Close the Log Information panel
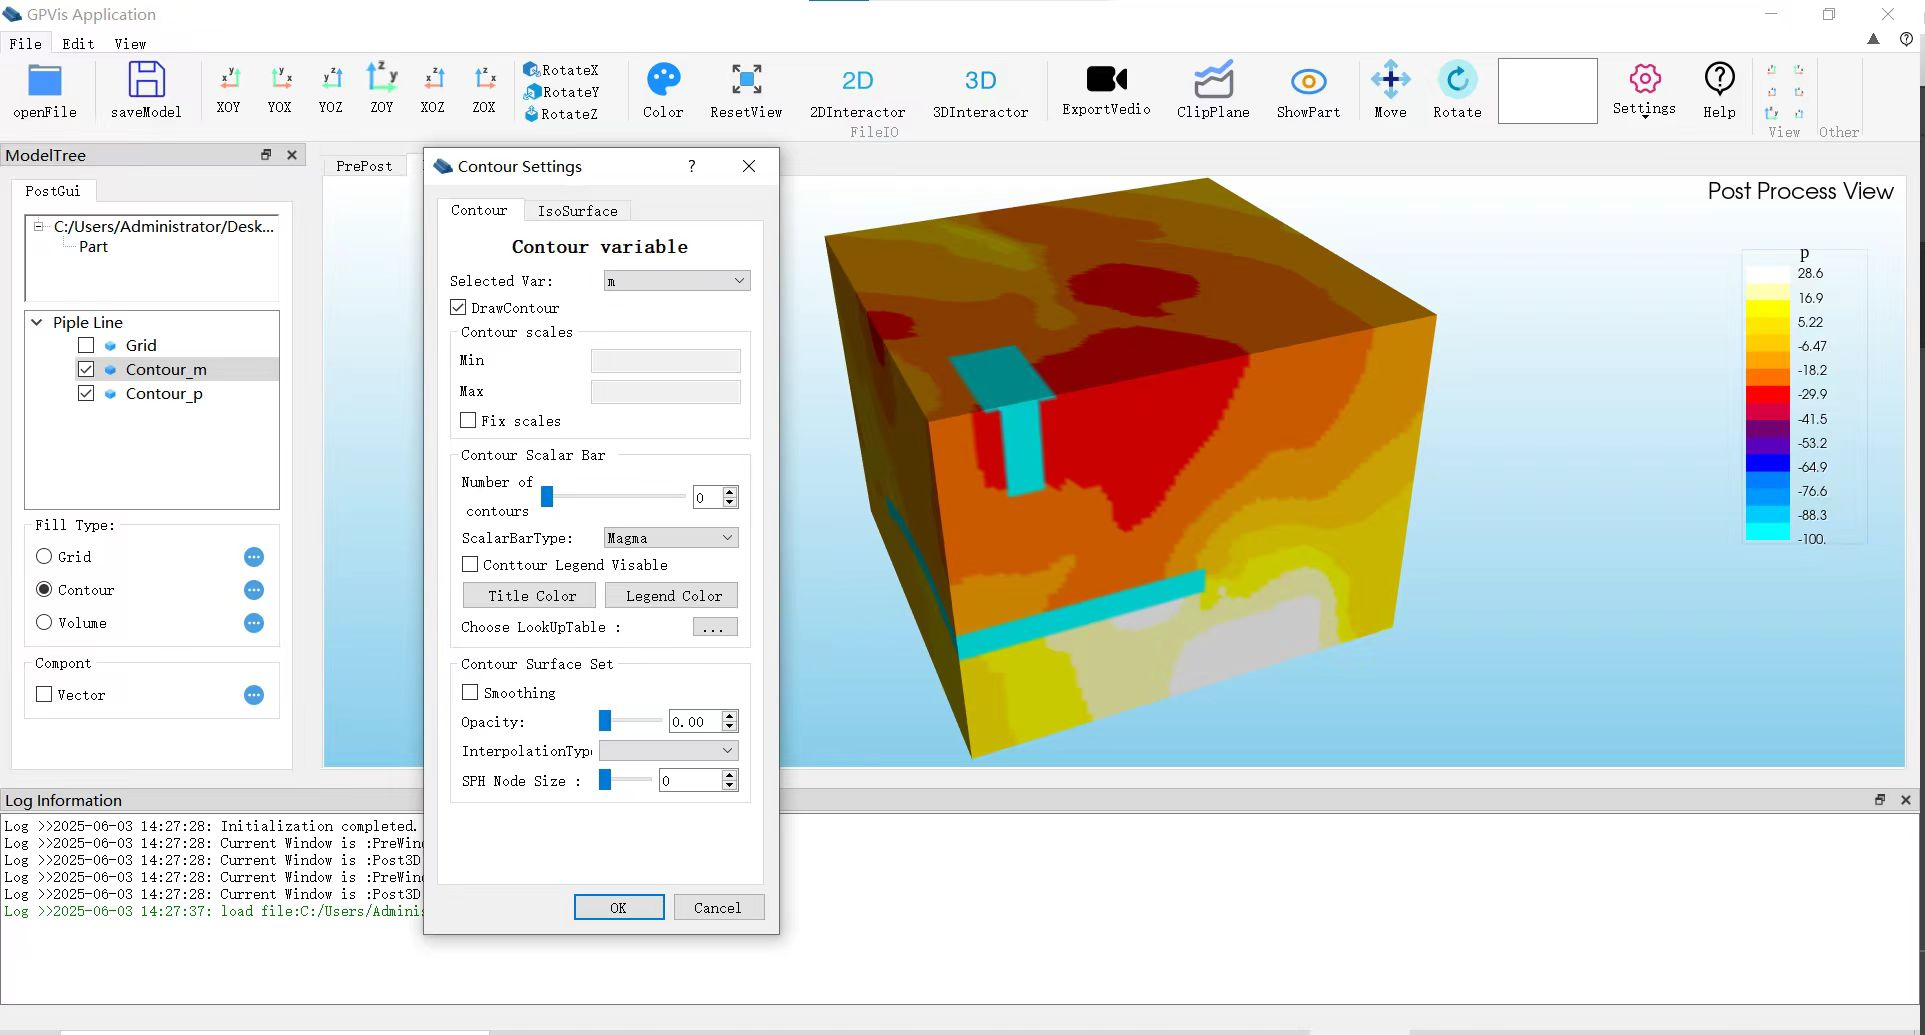1925x1035 pixels. (x=1905, y=800)
